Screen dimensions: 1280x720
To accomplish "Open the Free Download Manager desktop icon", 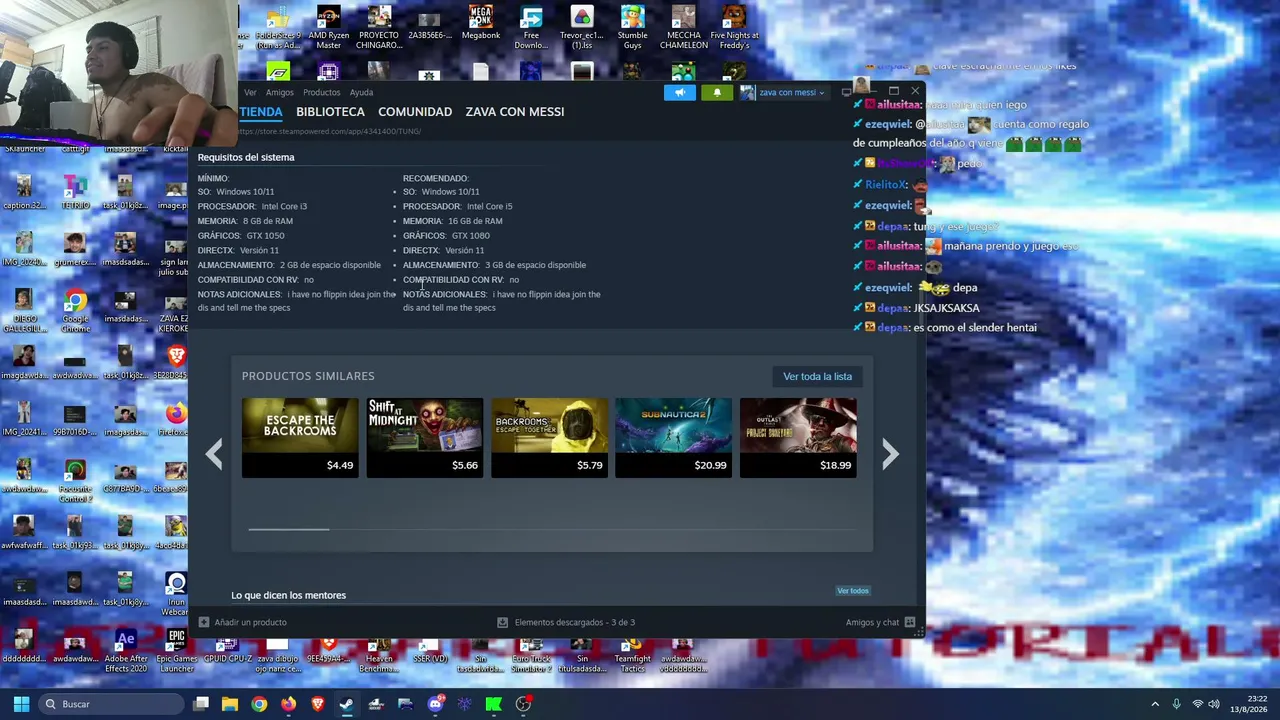I will click(x=531, y=28).
